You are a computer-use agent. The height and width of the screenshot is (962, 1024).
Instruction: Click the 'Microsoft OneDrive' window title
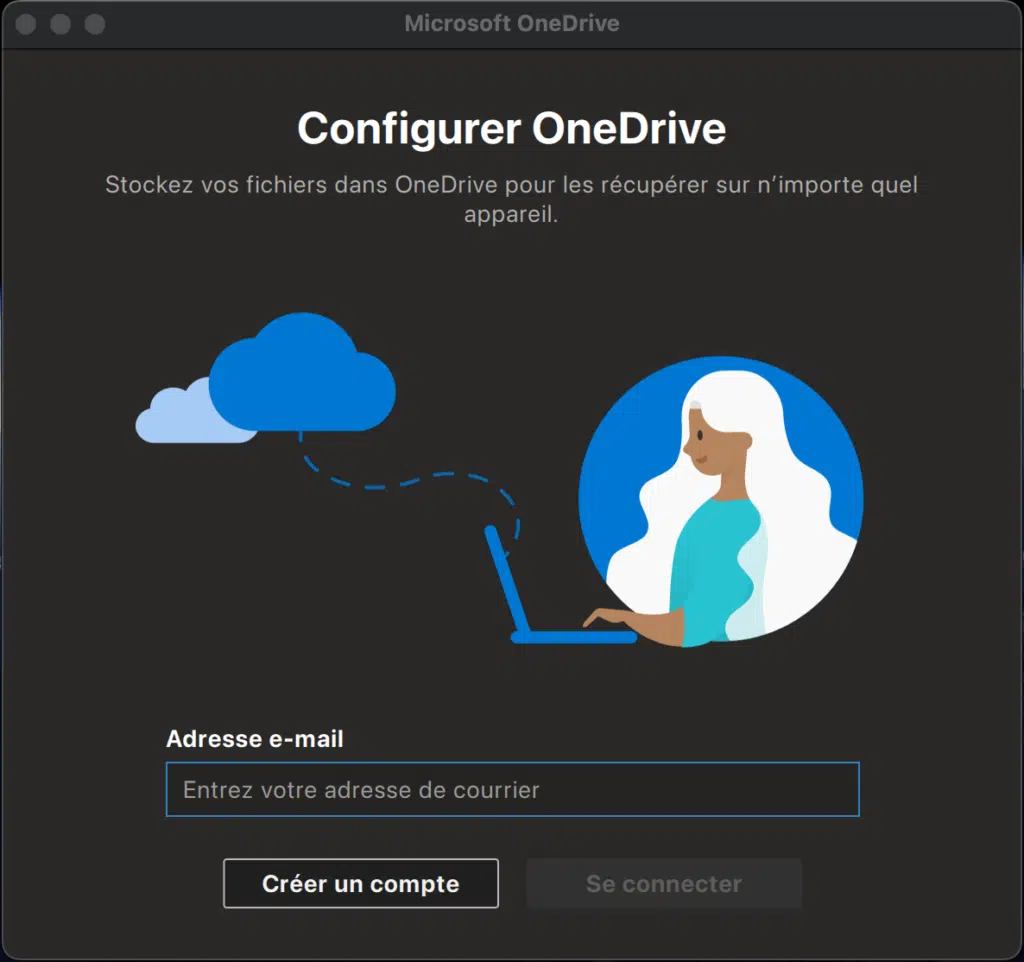[511, 24]
